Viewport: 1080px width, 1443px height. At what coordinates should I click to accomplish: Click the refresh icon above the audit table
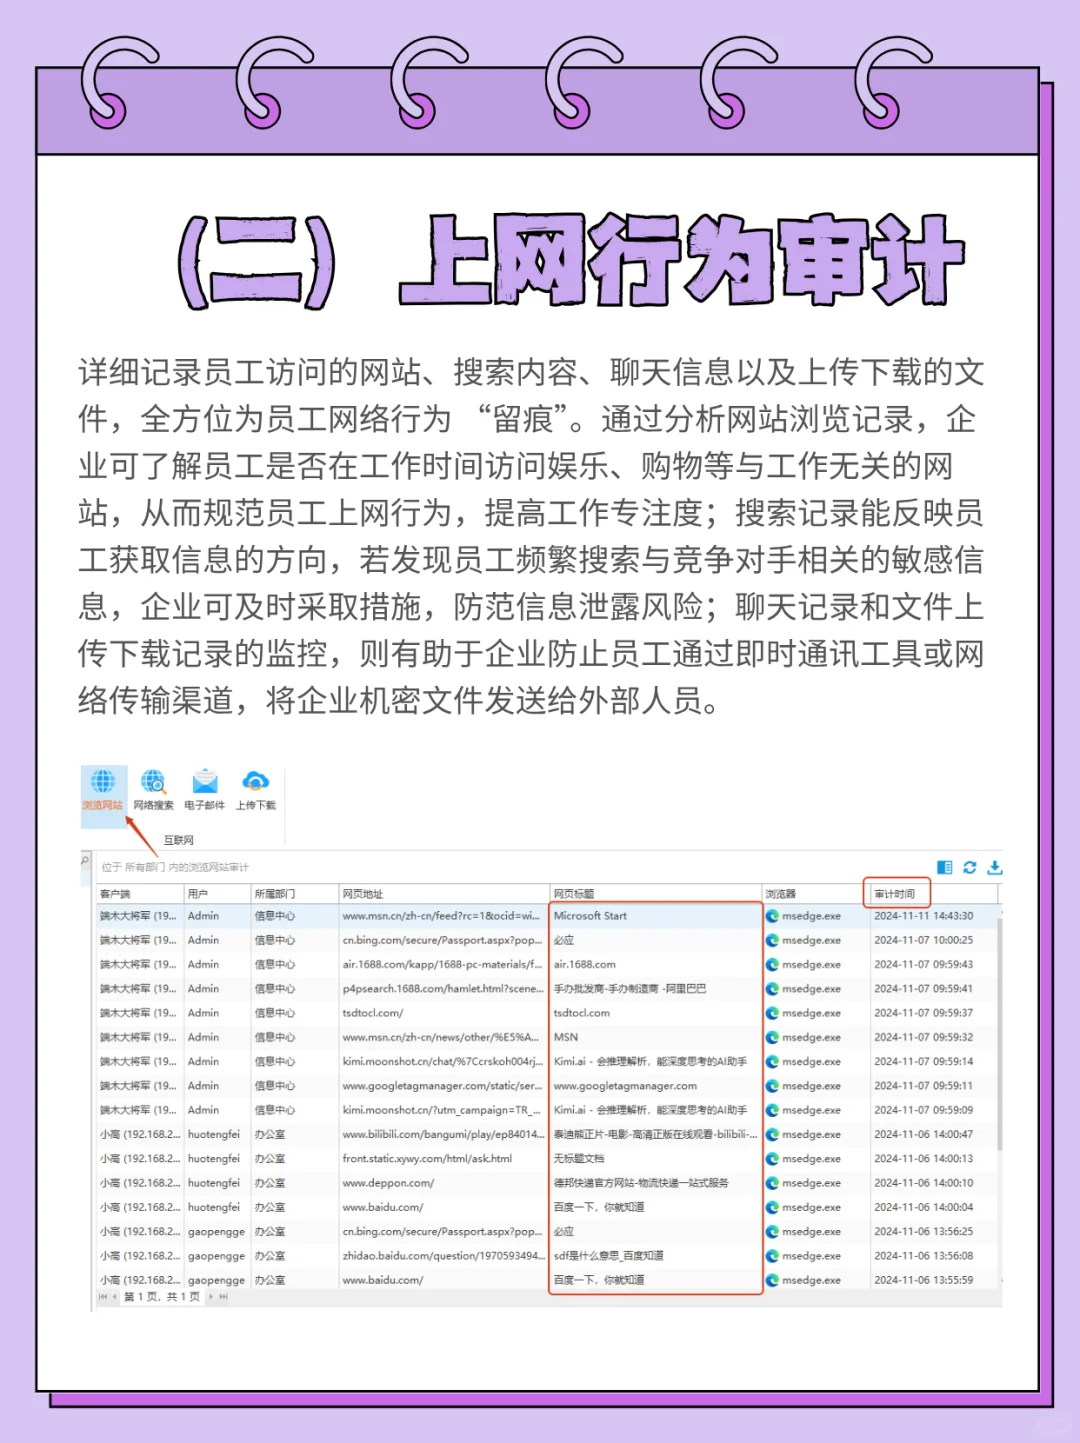(x=968, y=867)
